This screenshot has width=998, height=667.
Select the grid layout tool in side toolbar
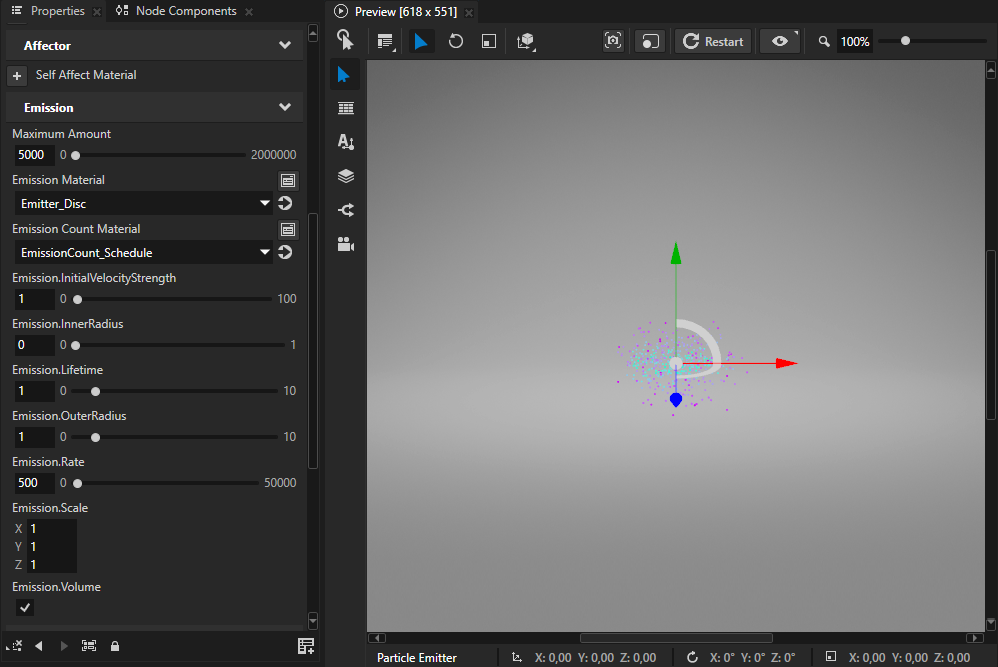coord(346,108)
